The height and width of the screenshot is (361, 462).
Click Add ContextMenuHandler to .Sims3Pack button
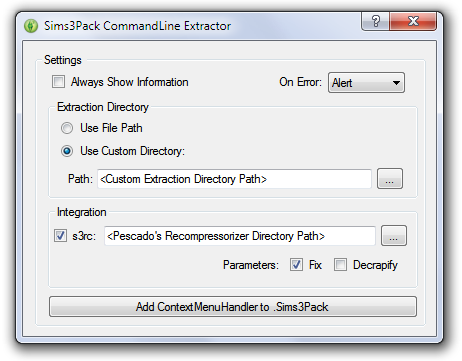pos(233,307)
